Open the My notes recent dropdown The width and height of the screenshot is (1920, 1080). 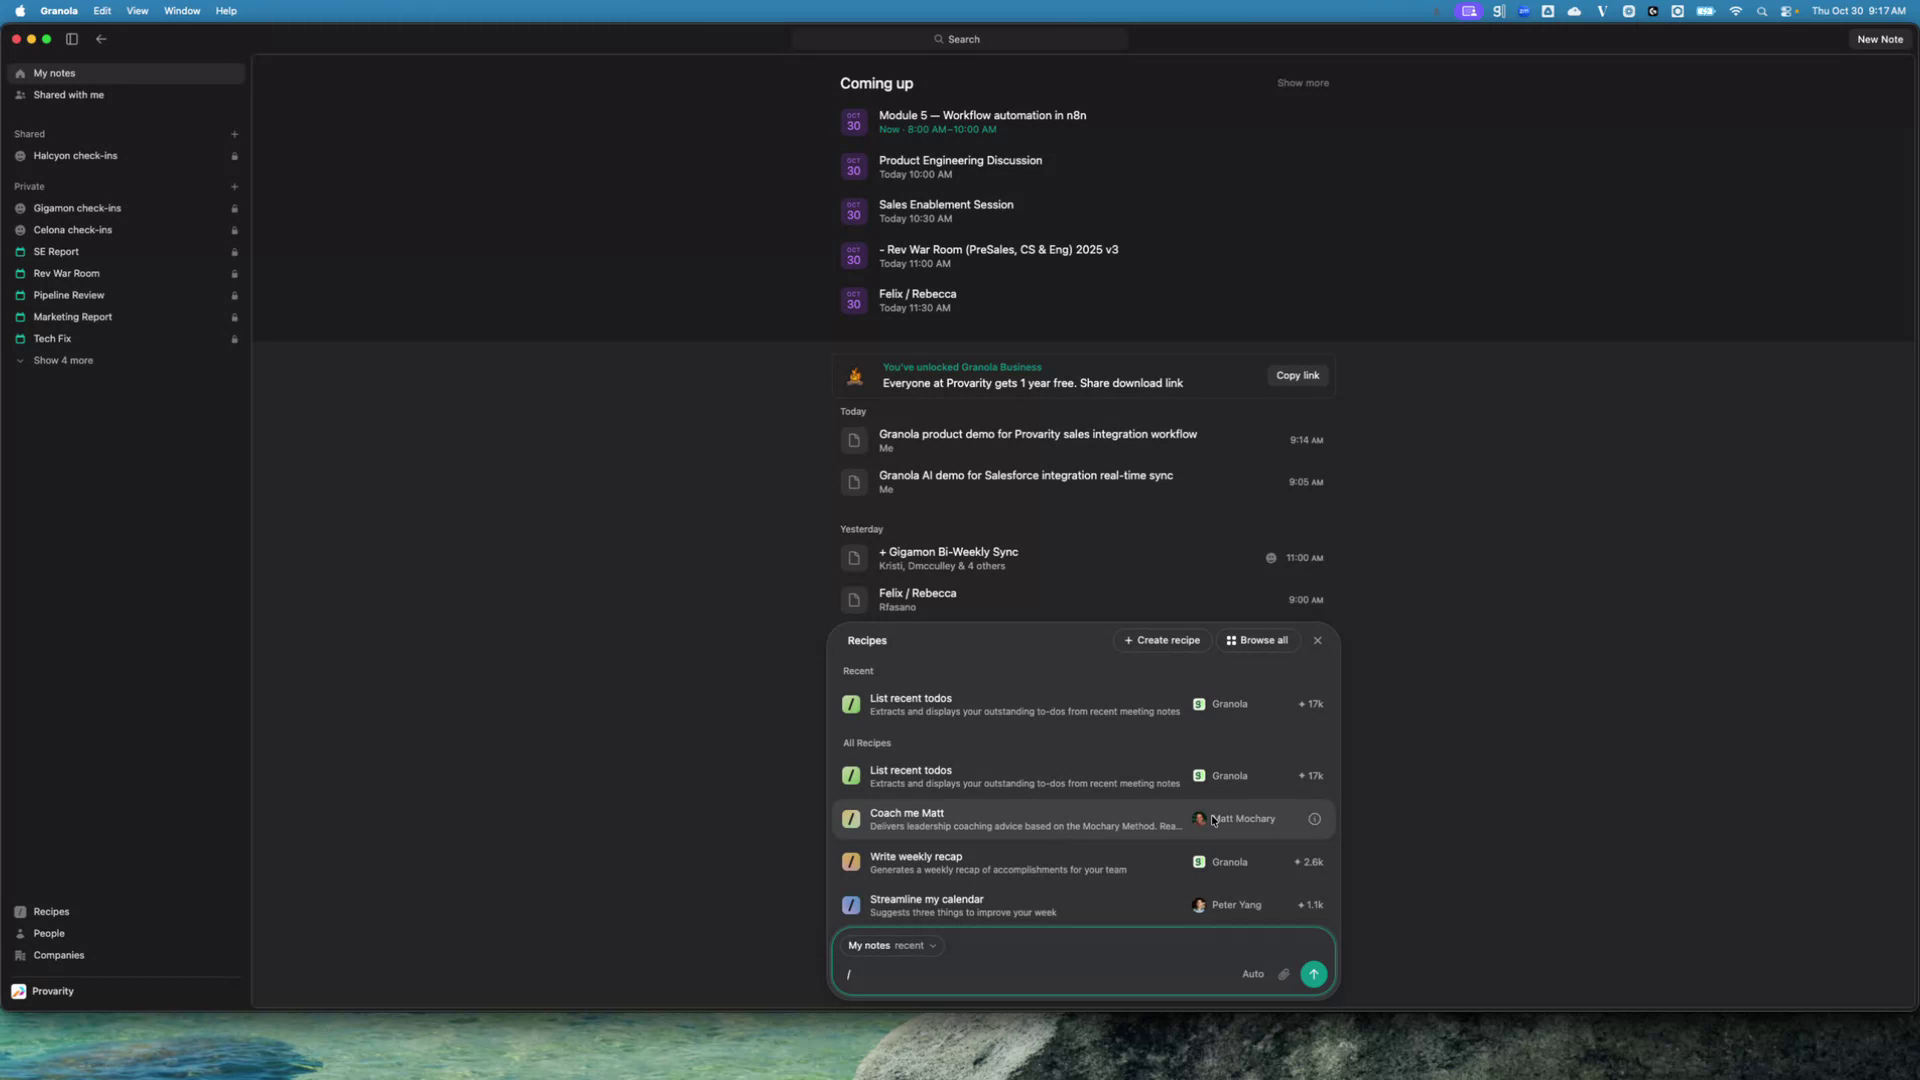point(892,945)
